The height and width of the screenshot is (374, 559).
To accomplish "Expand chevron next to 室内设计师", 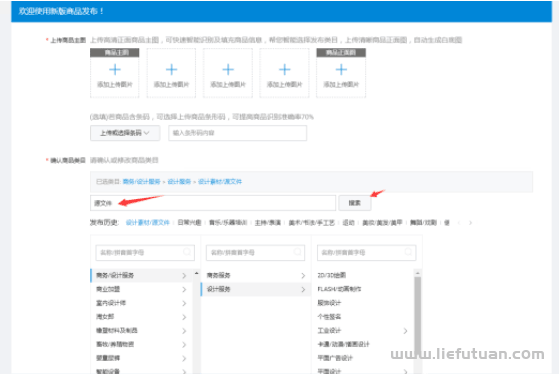I will (184, 303).
